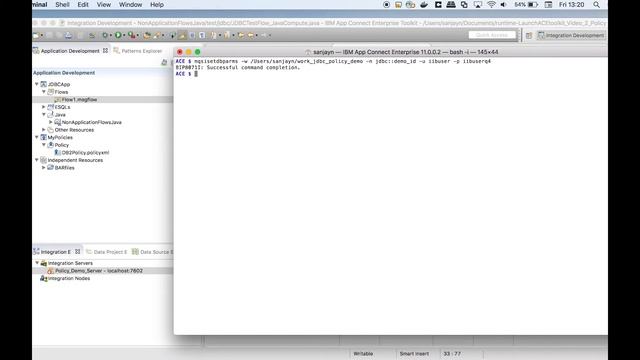Click MyPolicies project icon

44,137
